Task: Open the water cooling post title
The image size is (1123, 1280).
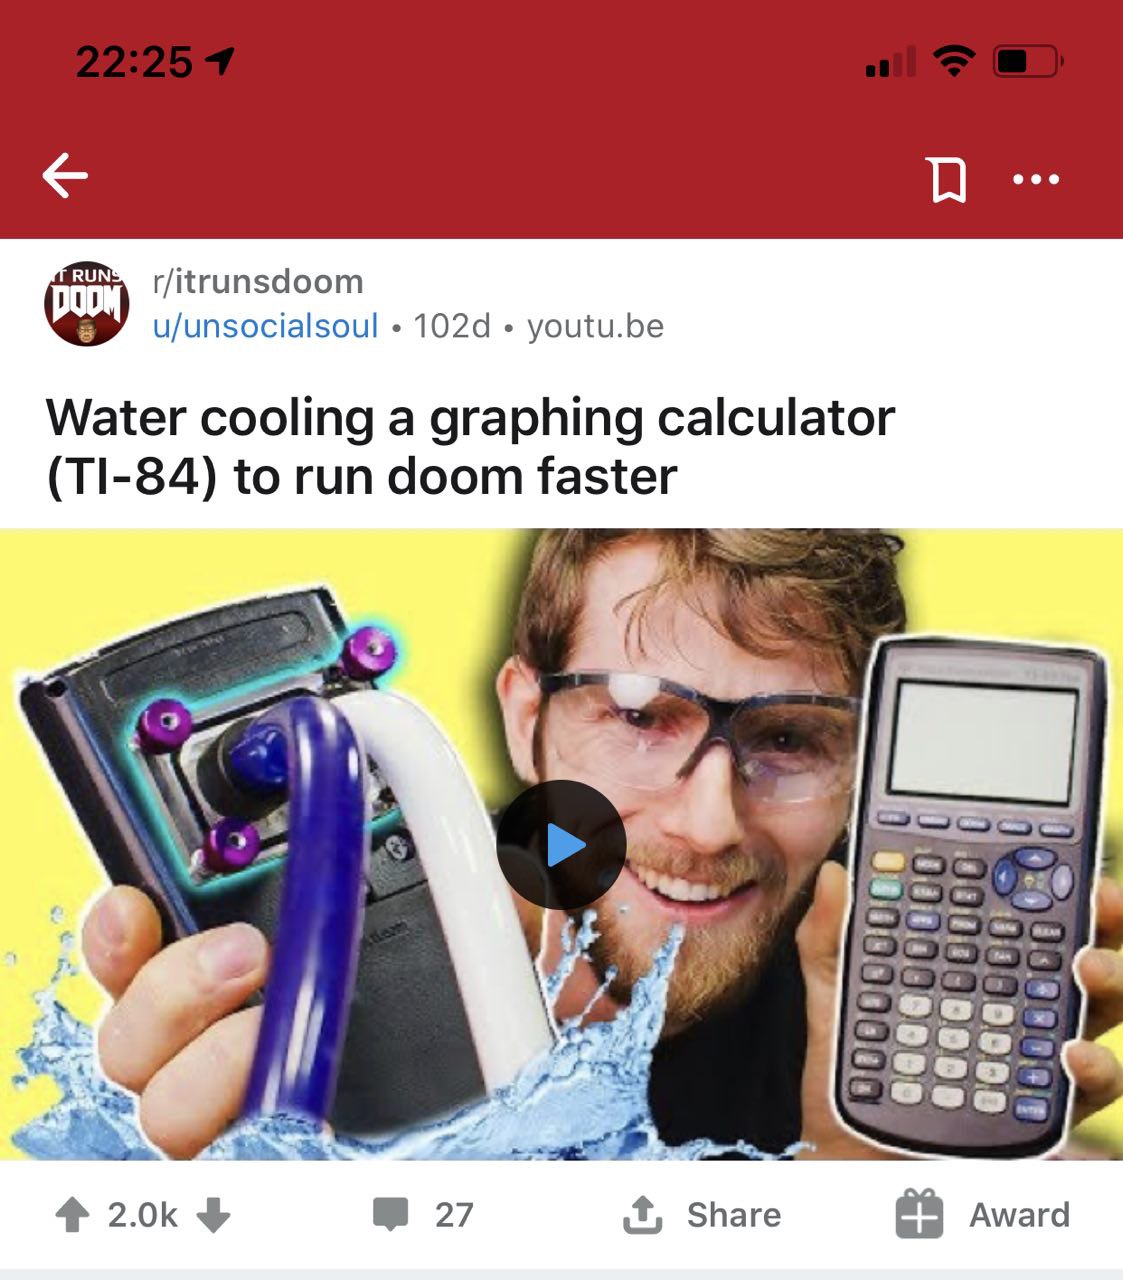Action: [470, 446]
